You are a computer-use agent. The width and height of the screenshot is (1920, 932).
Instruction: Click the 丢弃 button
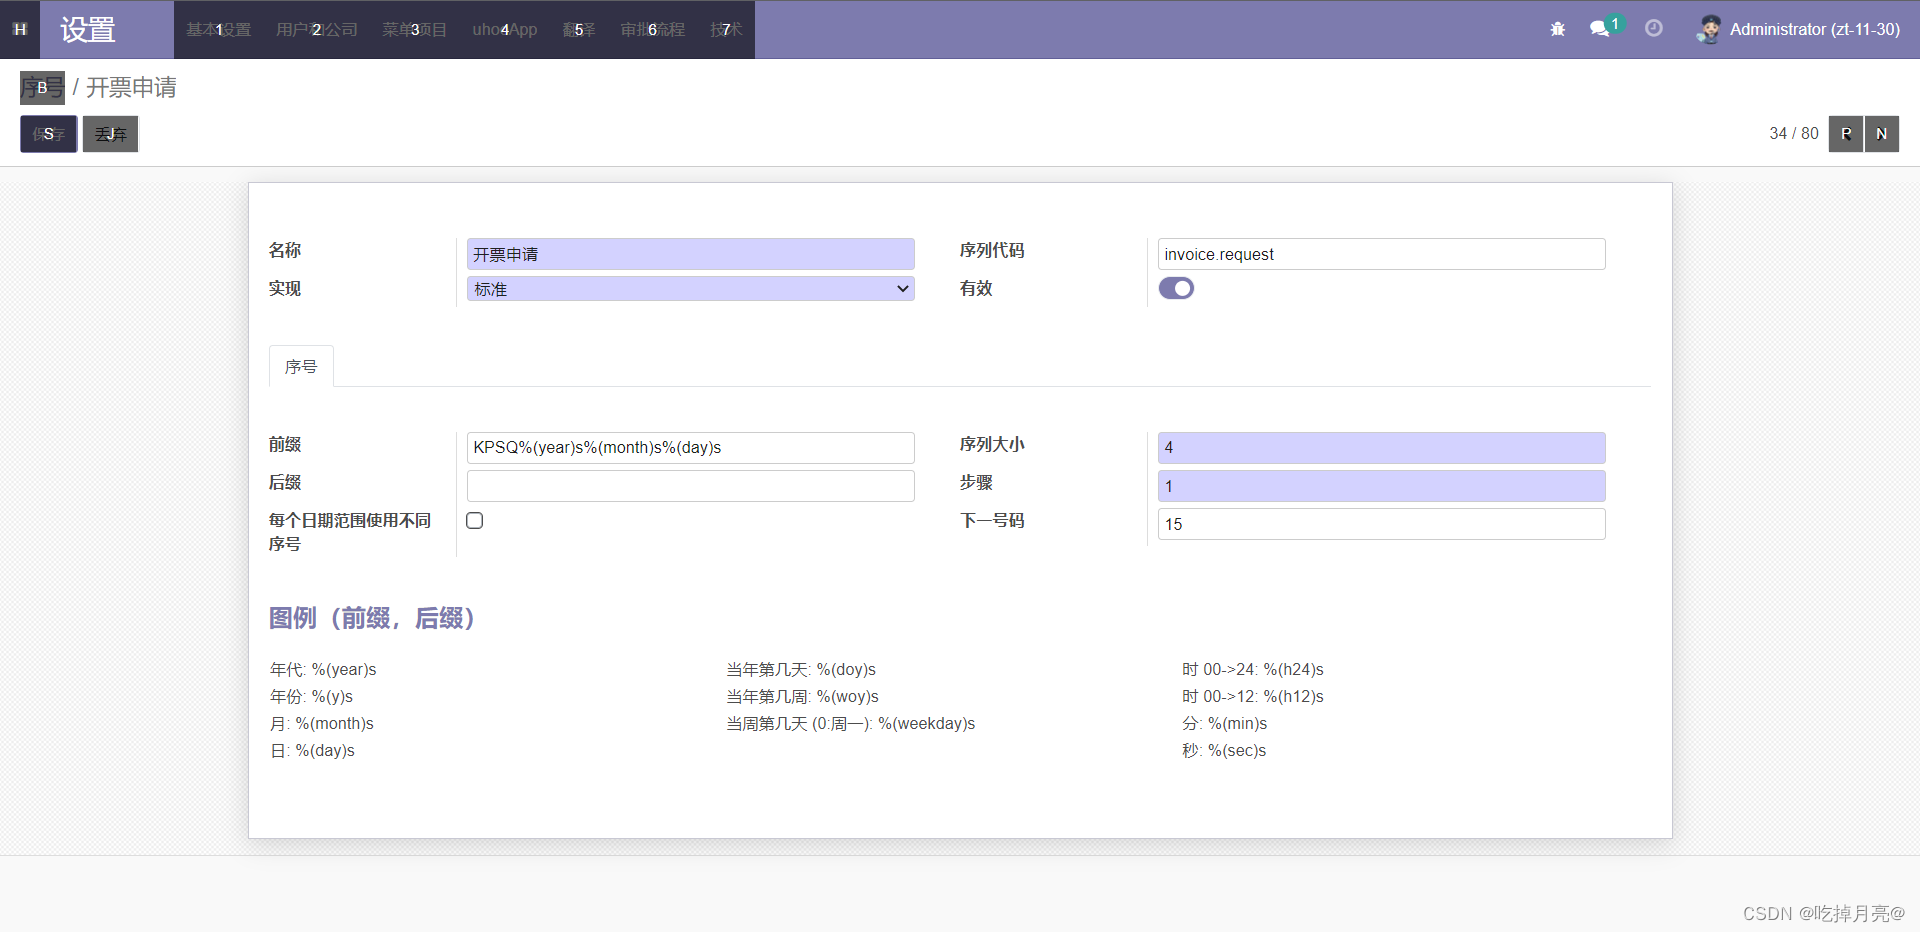pyautogui.click(x=110, y=133)
